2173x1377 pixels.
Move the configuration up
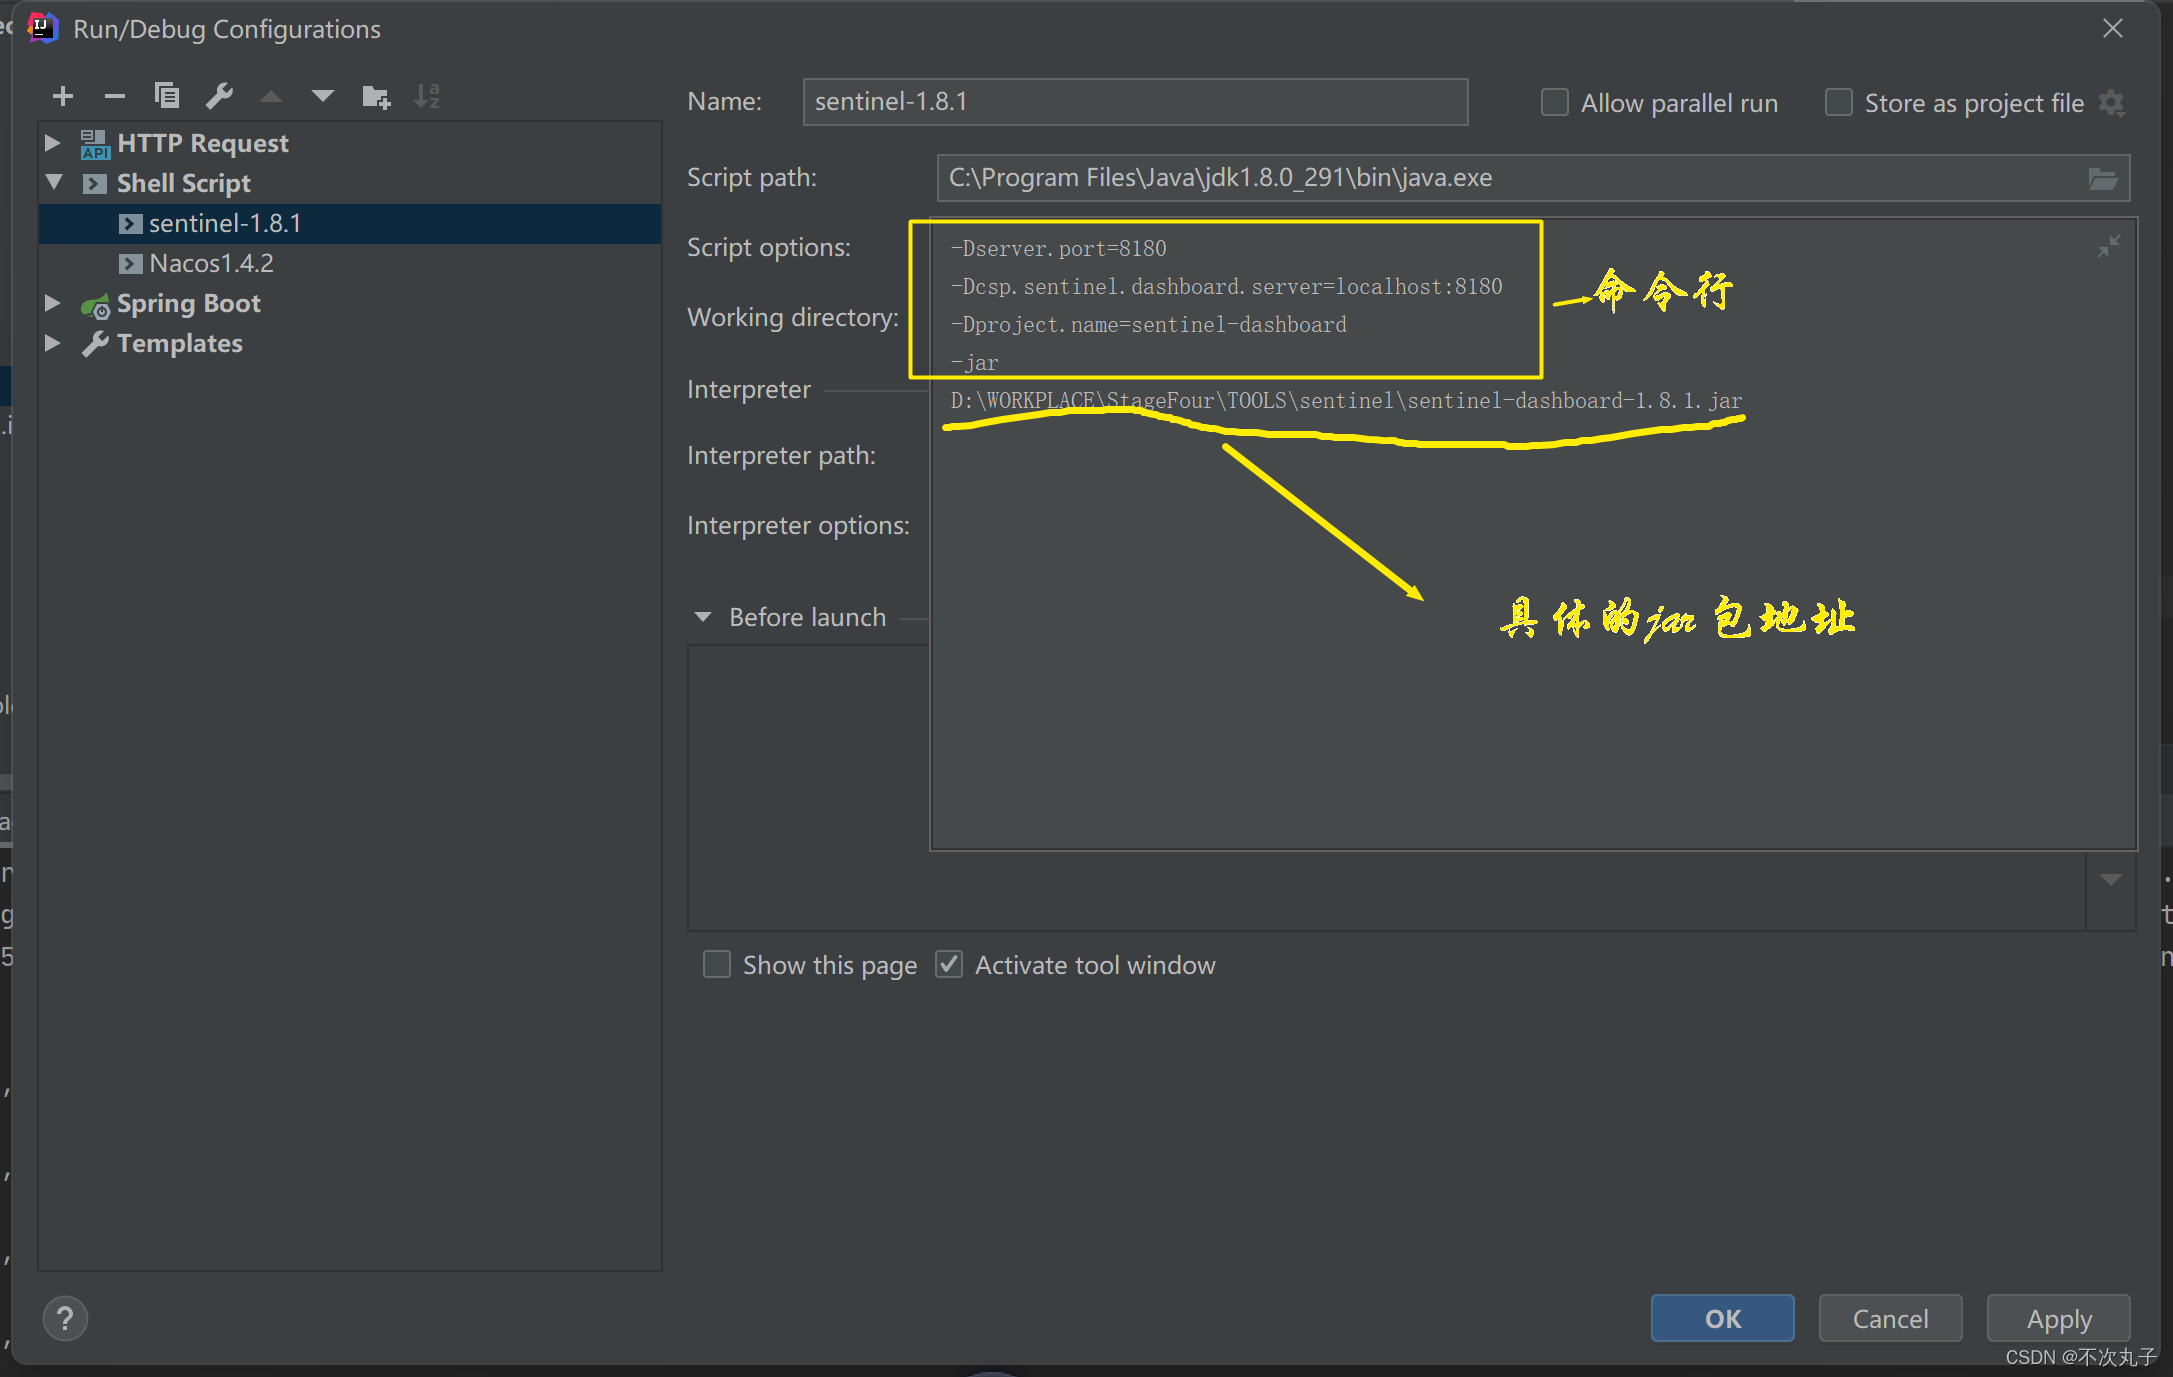point(271,96)
